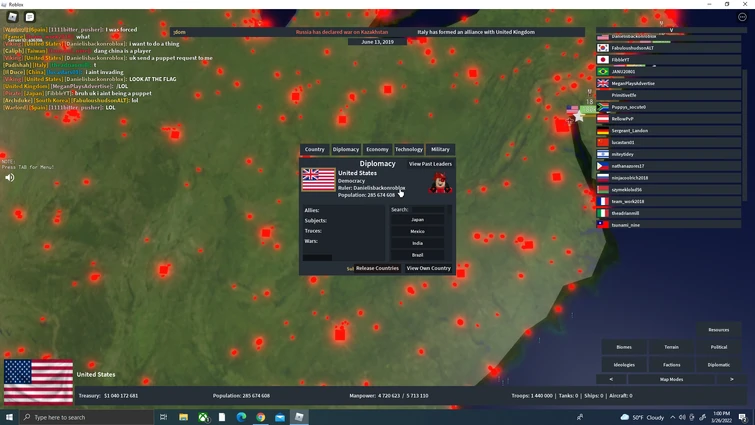Click View Own Country button
Screen dimensions: 755x425
point(429,268)
